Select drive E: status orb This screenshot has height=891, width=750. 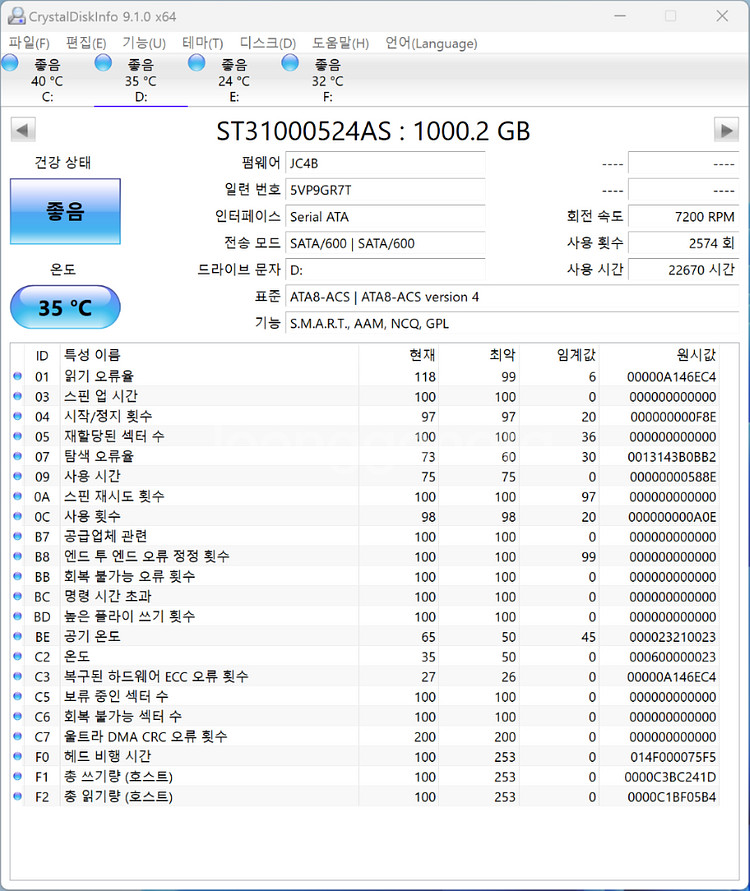[197, 63]
